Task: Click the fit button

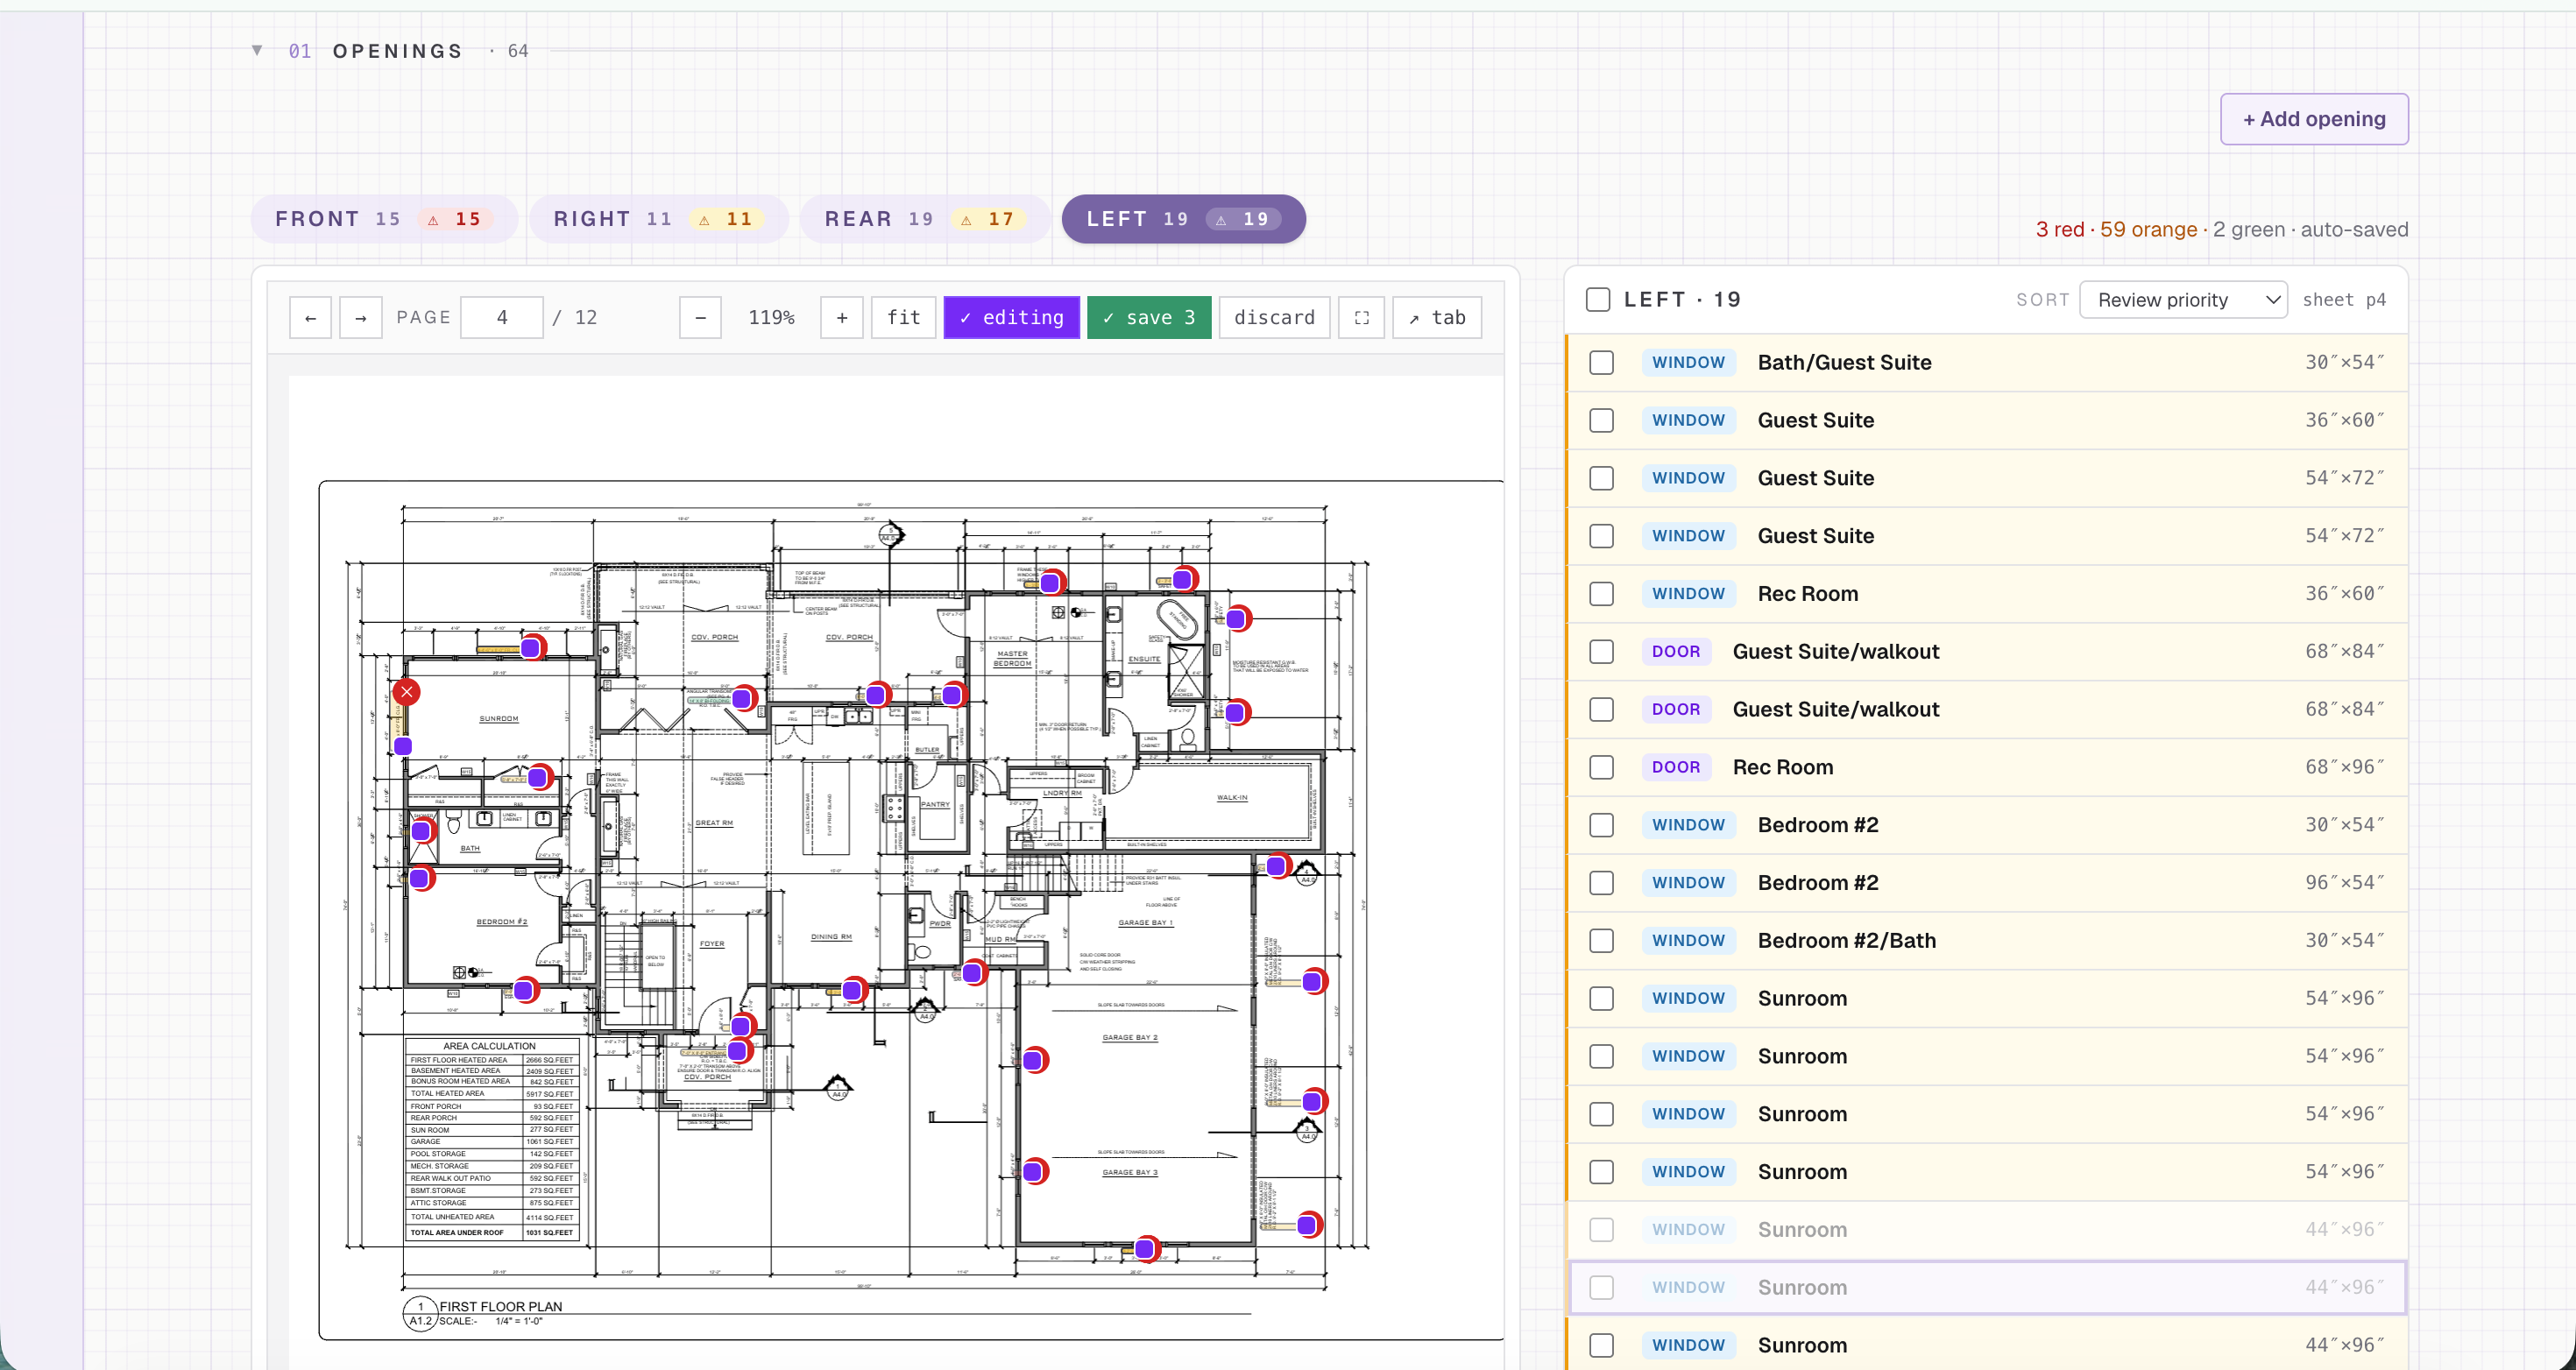Action: coord(904,318)
